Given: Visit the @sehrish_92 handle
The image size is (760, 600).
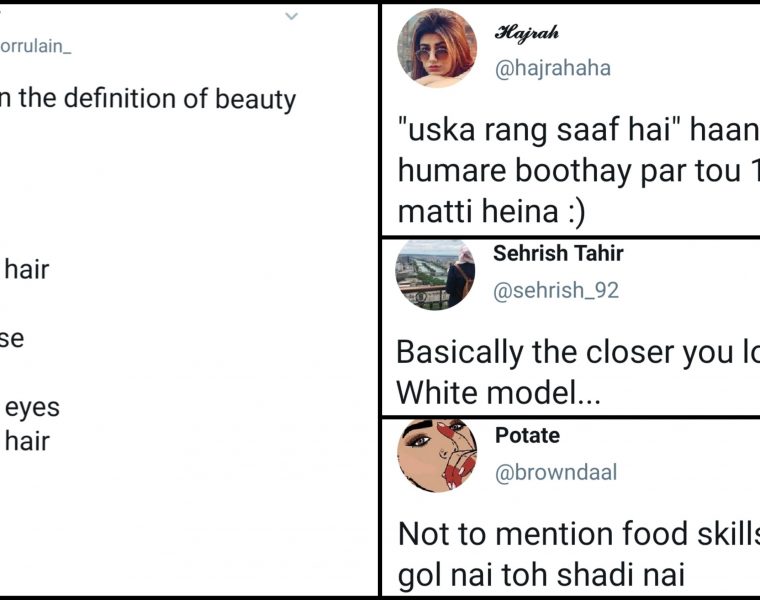Looking at the screenshot, I should point(556,290).
